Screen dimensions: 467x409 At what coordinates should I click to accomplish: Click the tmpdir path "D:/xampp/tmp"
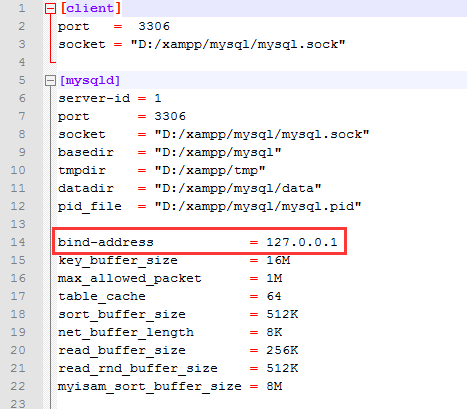point(210,170)
